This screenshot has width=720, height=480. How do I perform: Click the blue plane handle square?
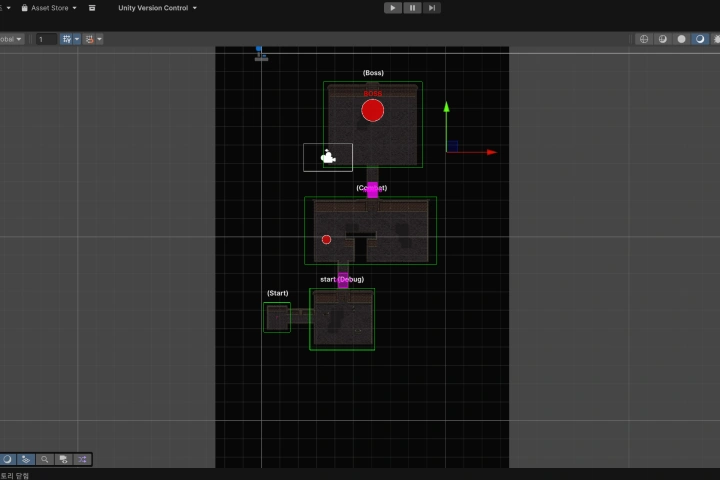coord(452,146)
